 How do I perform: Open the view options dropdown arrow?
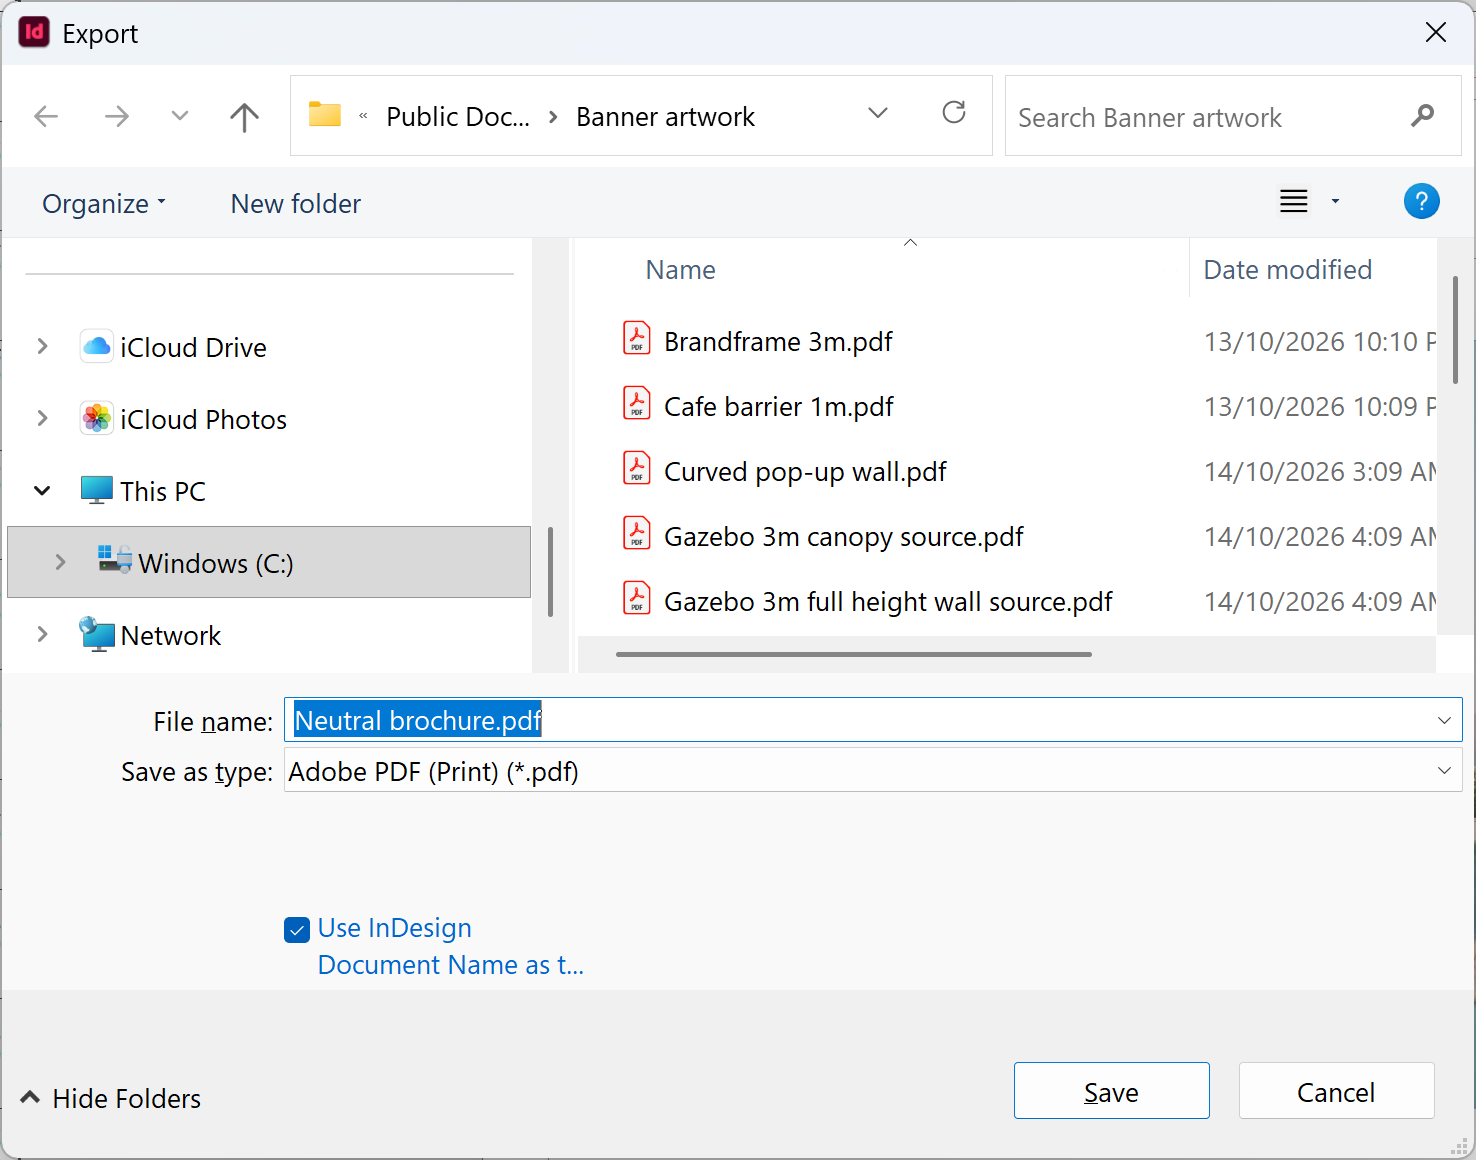point(1335,202)
